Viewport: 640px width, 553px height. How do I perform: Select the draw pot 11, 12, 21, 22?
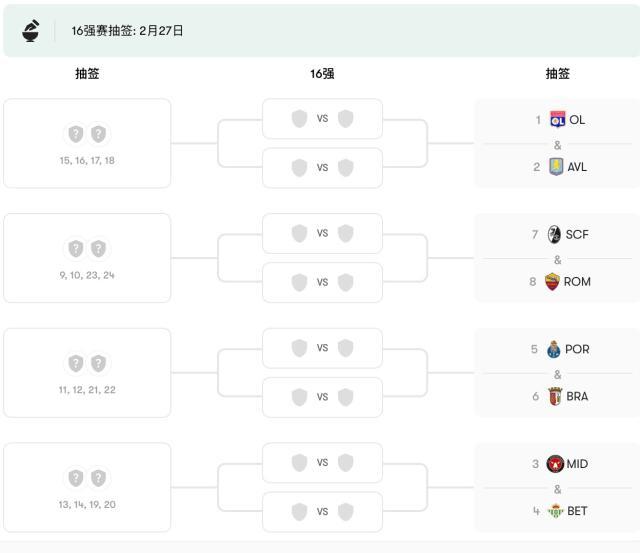(87, 373)
